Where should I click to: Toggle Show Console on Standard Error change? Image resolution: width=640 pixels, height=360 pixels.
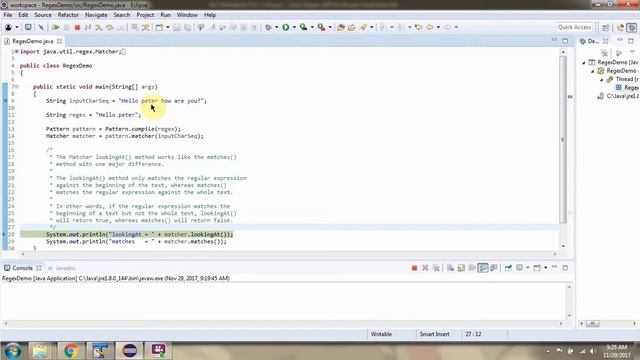(494, 268)
